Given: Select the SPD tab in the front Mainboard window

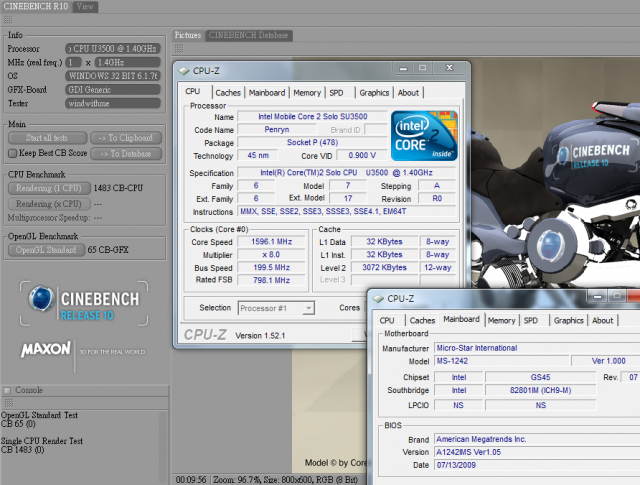Looking at the screenshot, I should [x=531, y=320].
